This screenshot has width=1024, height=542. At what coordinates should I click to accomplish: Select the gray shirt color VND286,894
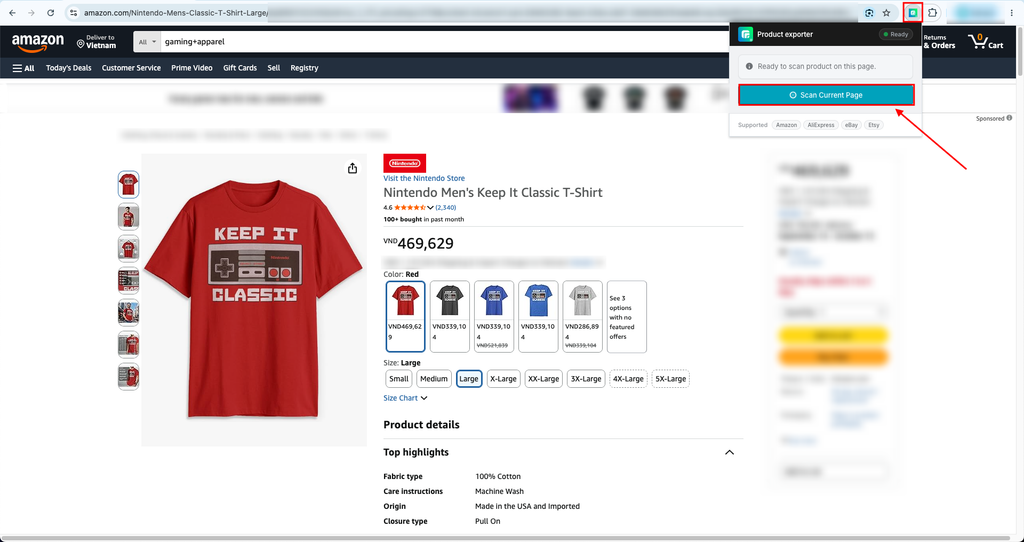coord(583,316)
